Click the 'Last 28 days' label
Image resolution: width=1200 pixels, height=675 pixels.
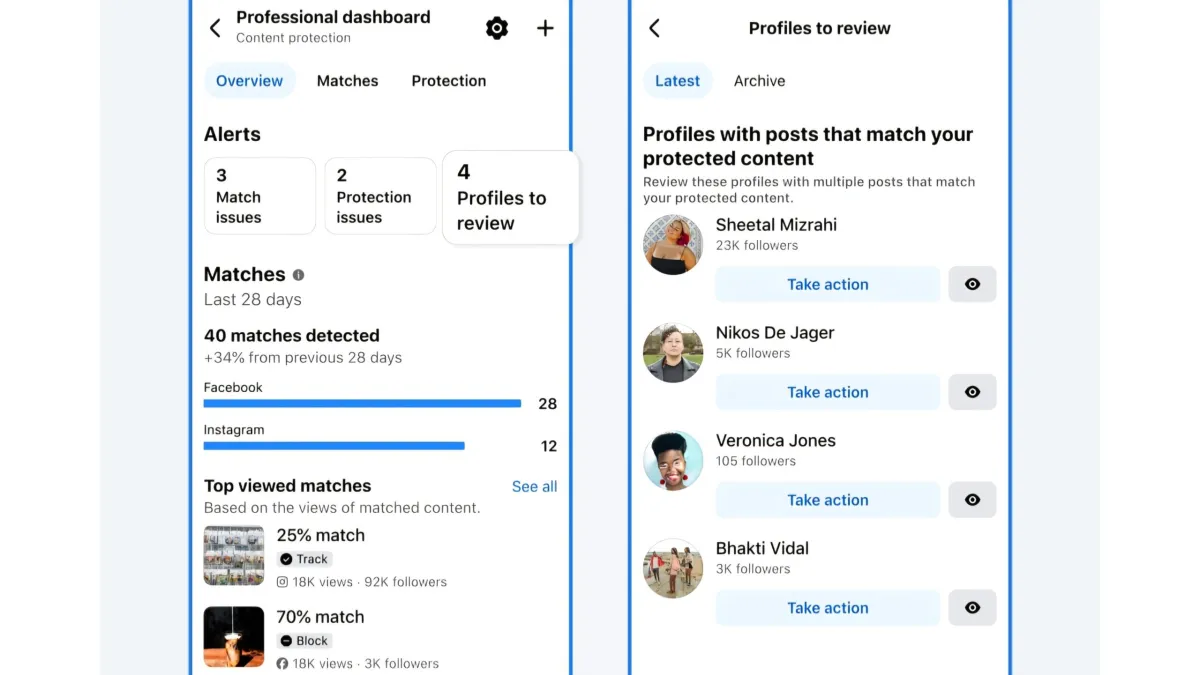(x=253, y=300)
